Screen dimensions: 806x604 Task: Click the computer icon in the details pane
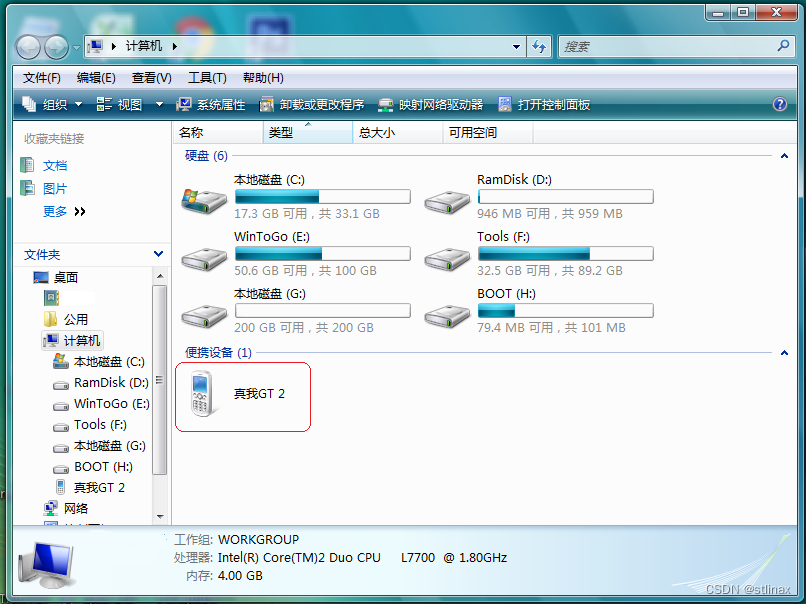[47, 564]
